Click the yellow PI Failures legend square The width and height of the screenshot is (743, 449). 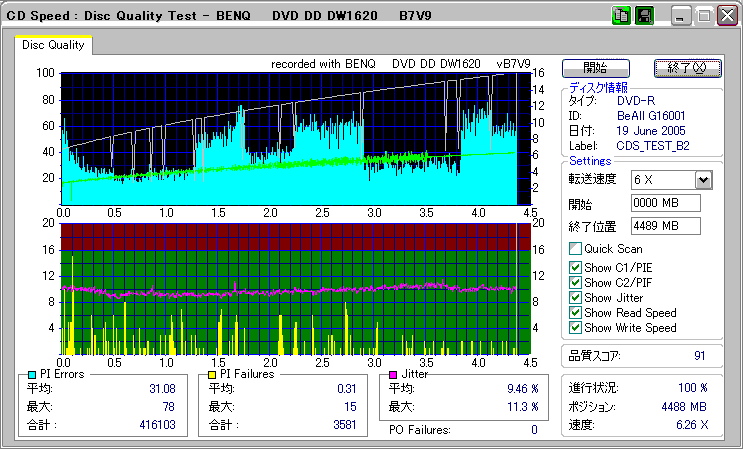pos(212,374)
